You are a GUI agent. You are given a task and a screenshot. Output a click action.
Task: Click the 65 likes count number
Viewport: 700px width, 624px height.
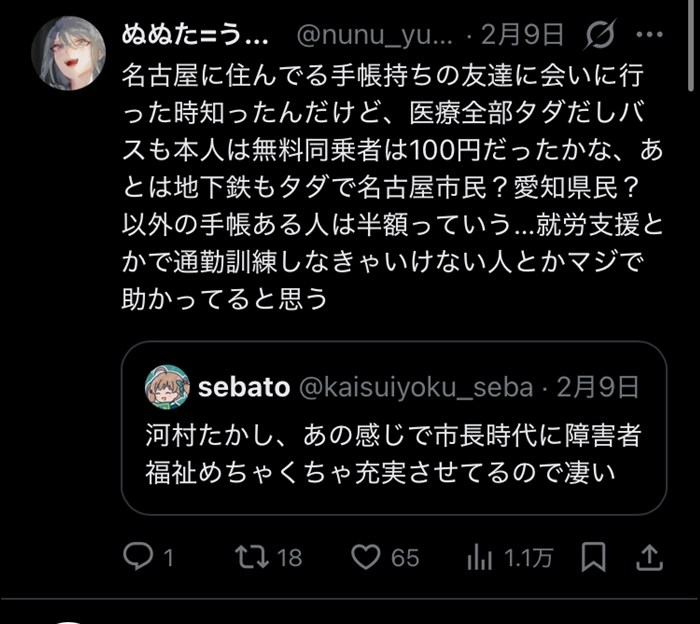click(405, 558)
